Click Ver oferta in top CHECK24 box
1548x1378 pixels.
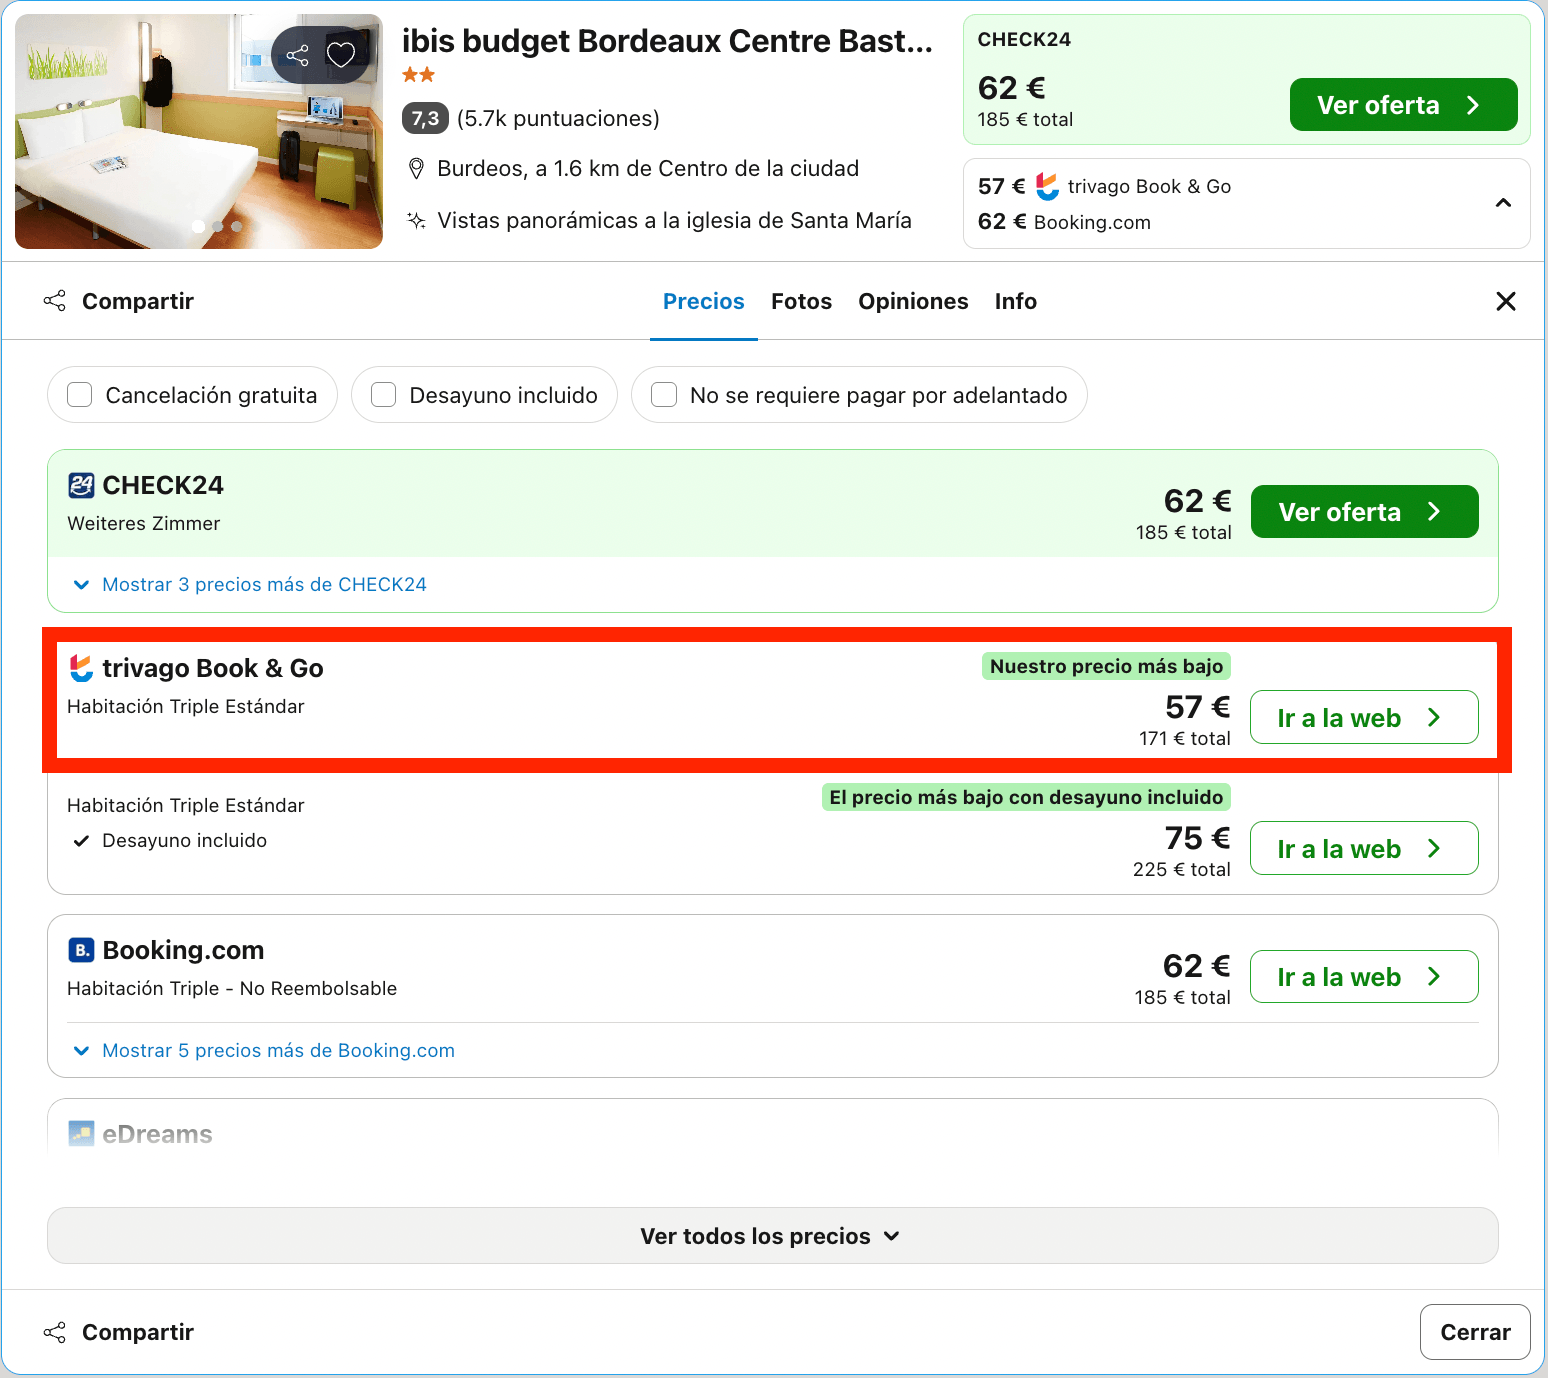coord(1403,105)
